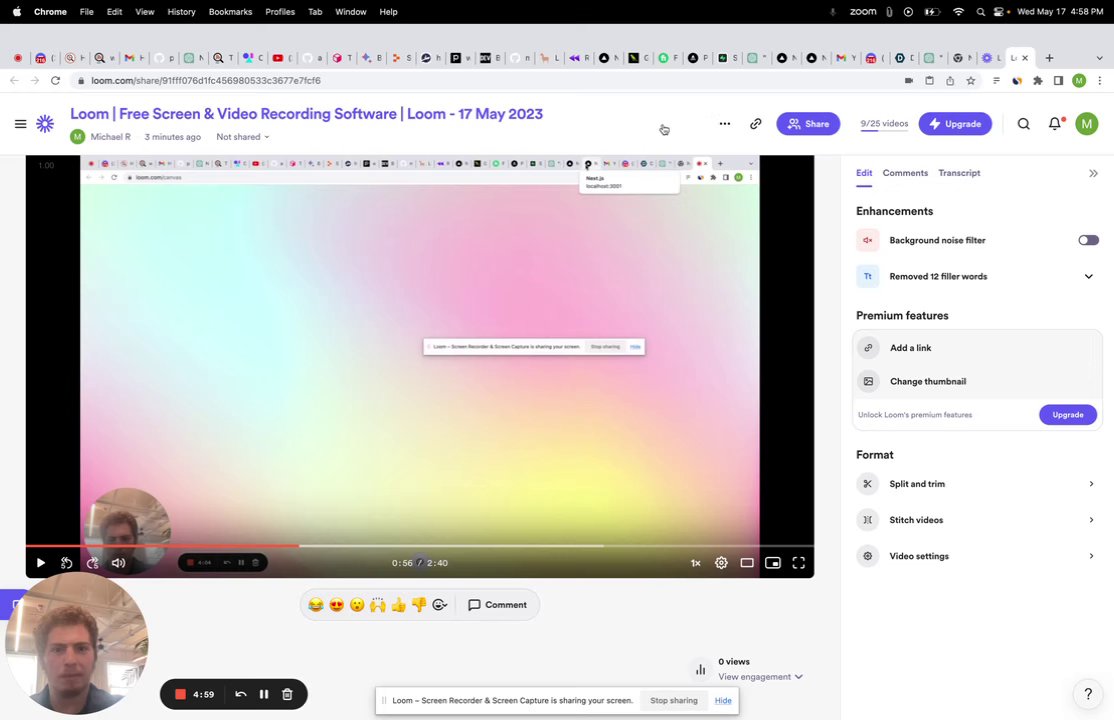Open the three-dots more options menu
Screen dimensions: 1114x720
click(x=725, y=124)
